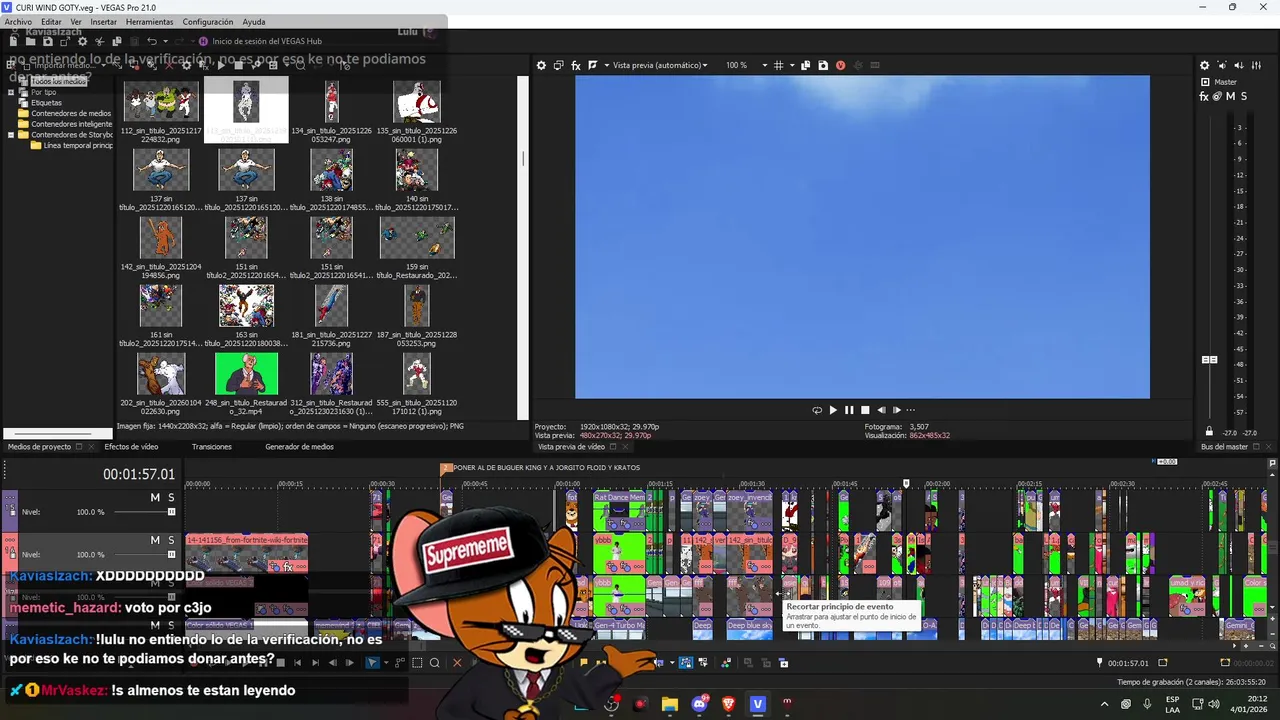This screenshot has height=720, width=1280.
Task: Switch to Medios de proyecto tab
Action: click(40, 447)
